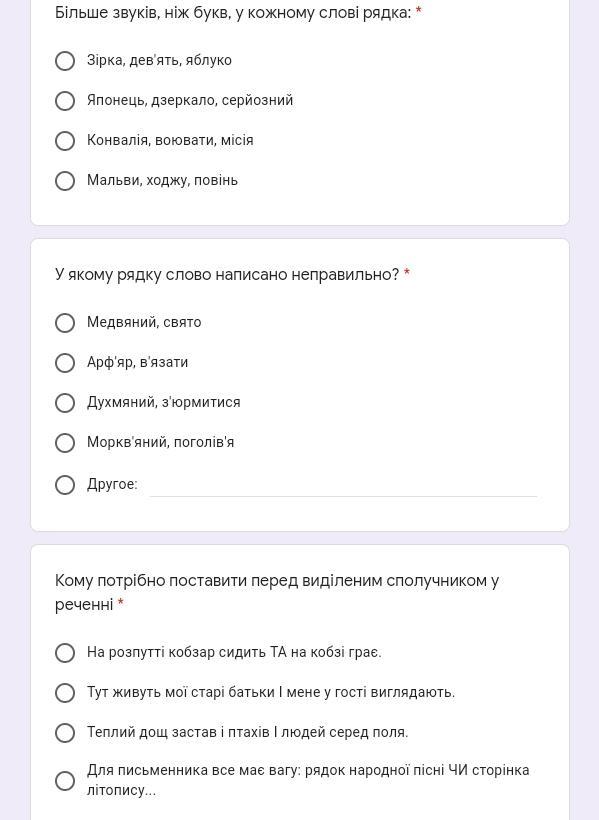Pick "Моркв'яний, поголів'я" radio button
This screenshot has height=820, width=599.
coord(65,442)
